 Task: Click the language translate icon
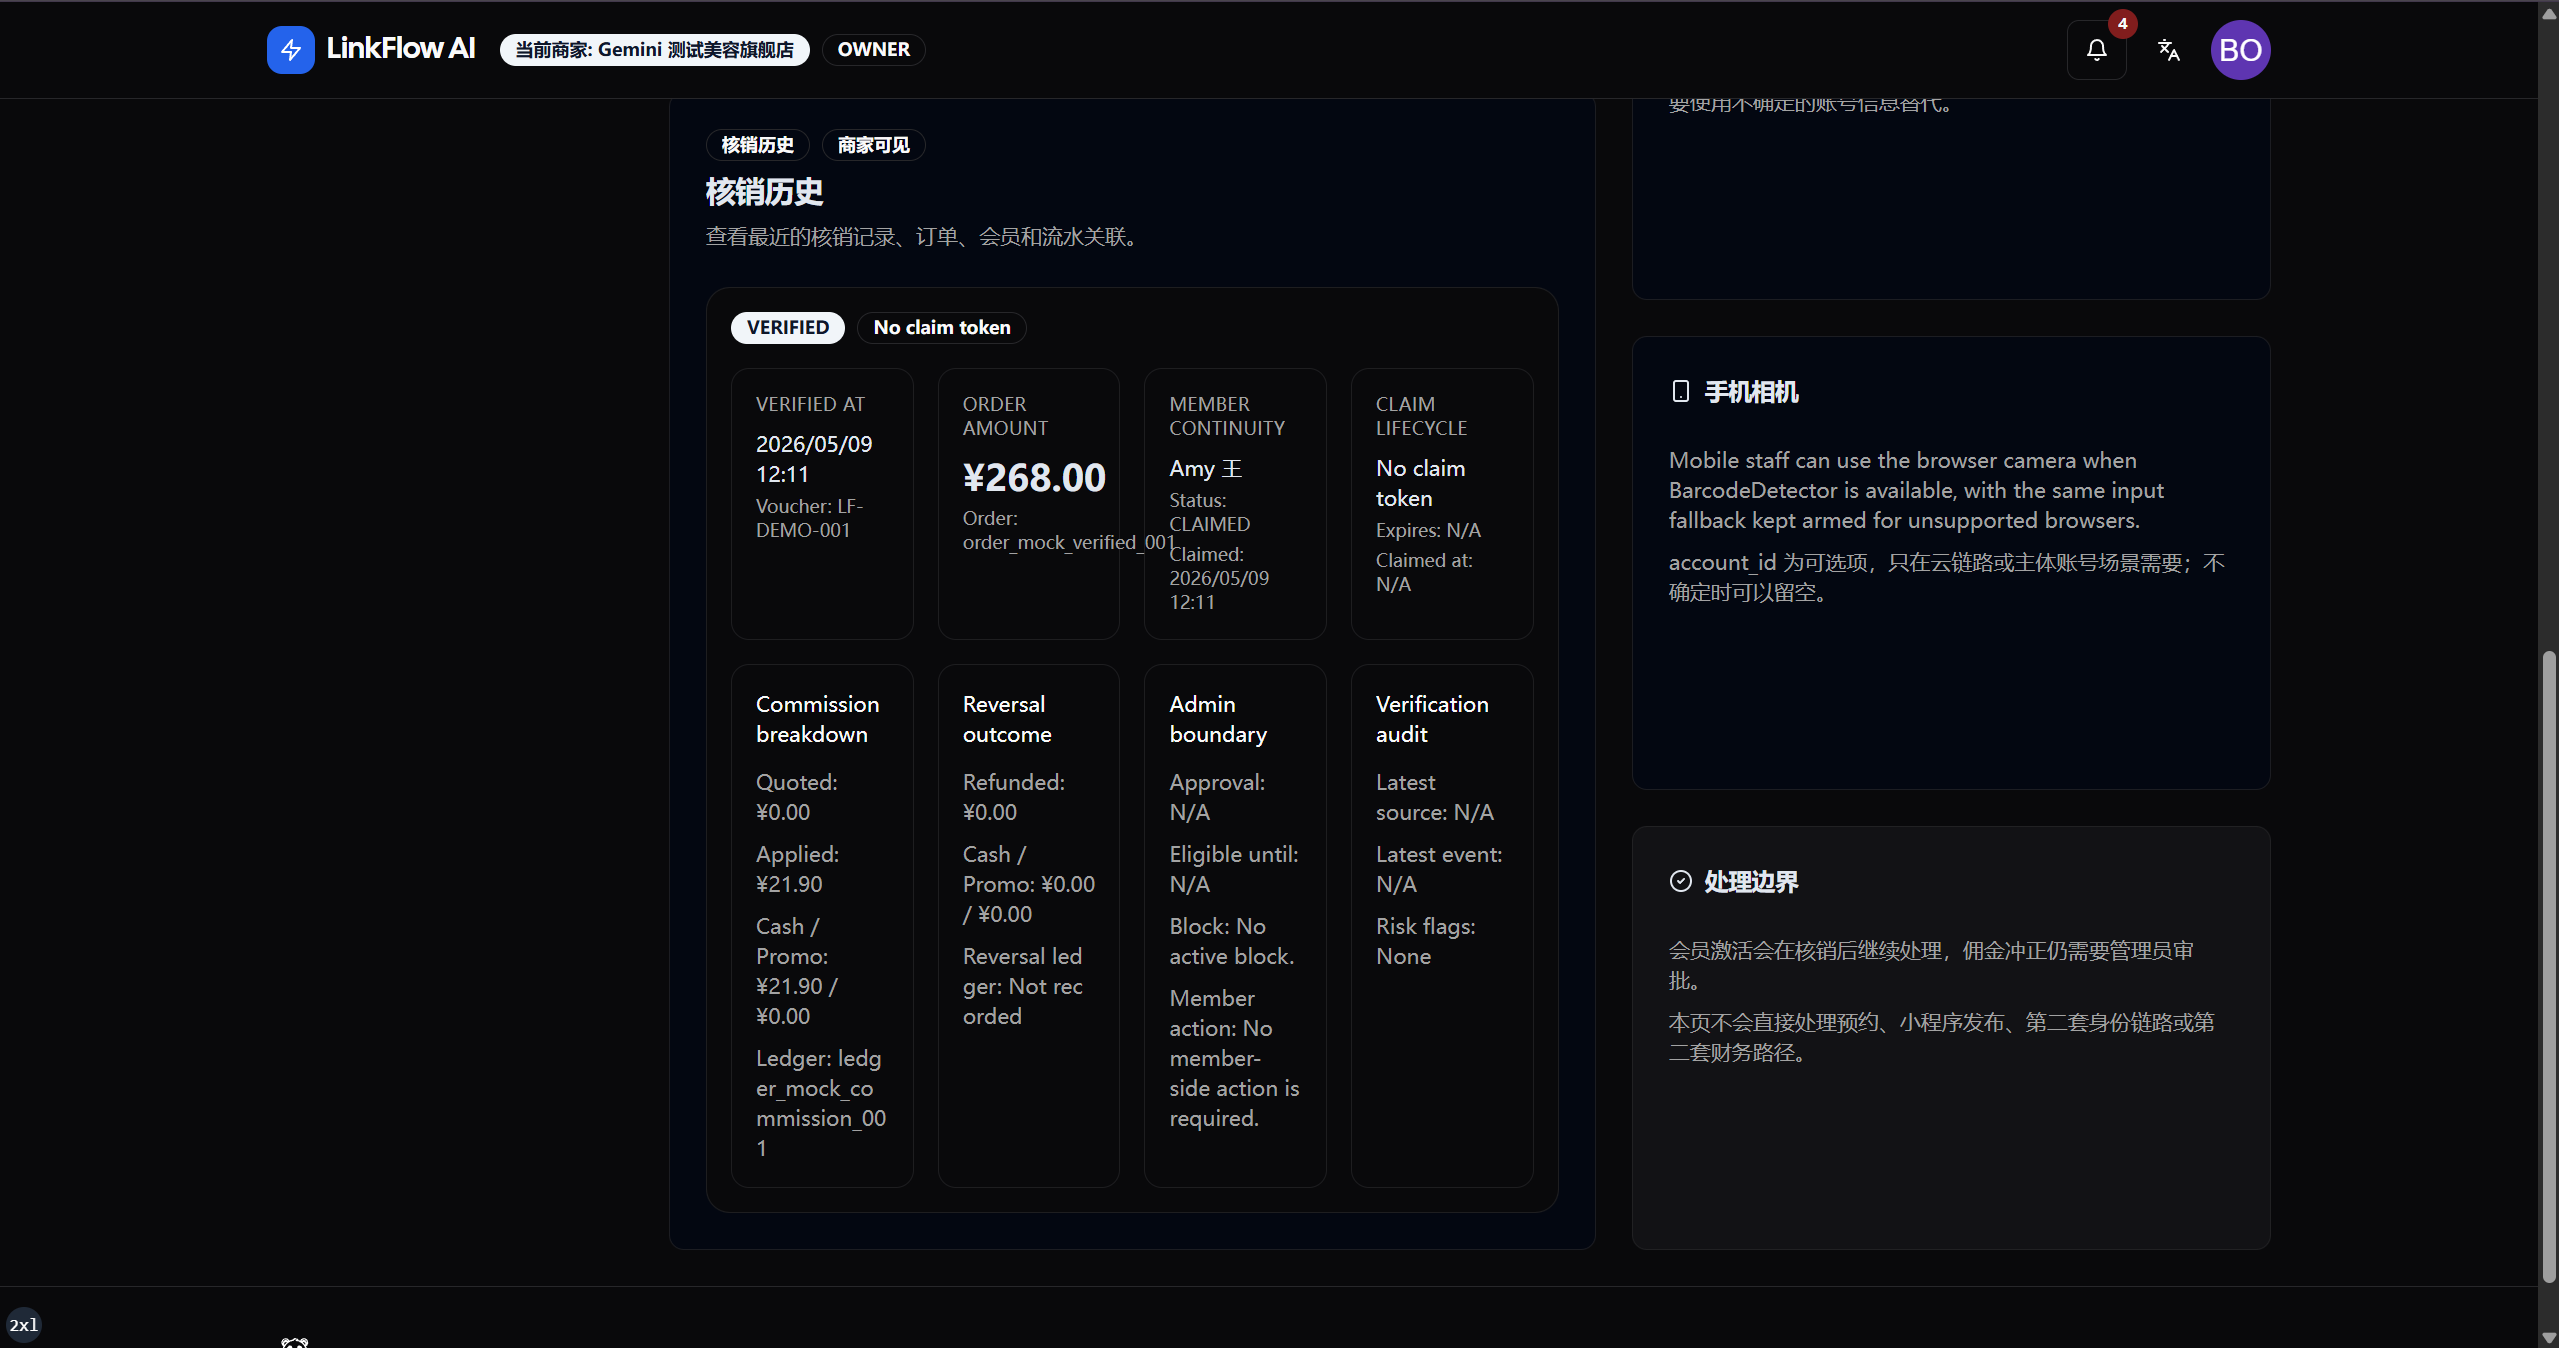(2168, 50)
